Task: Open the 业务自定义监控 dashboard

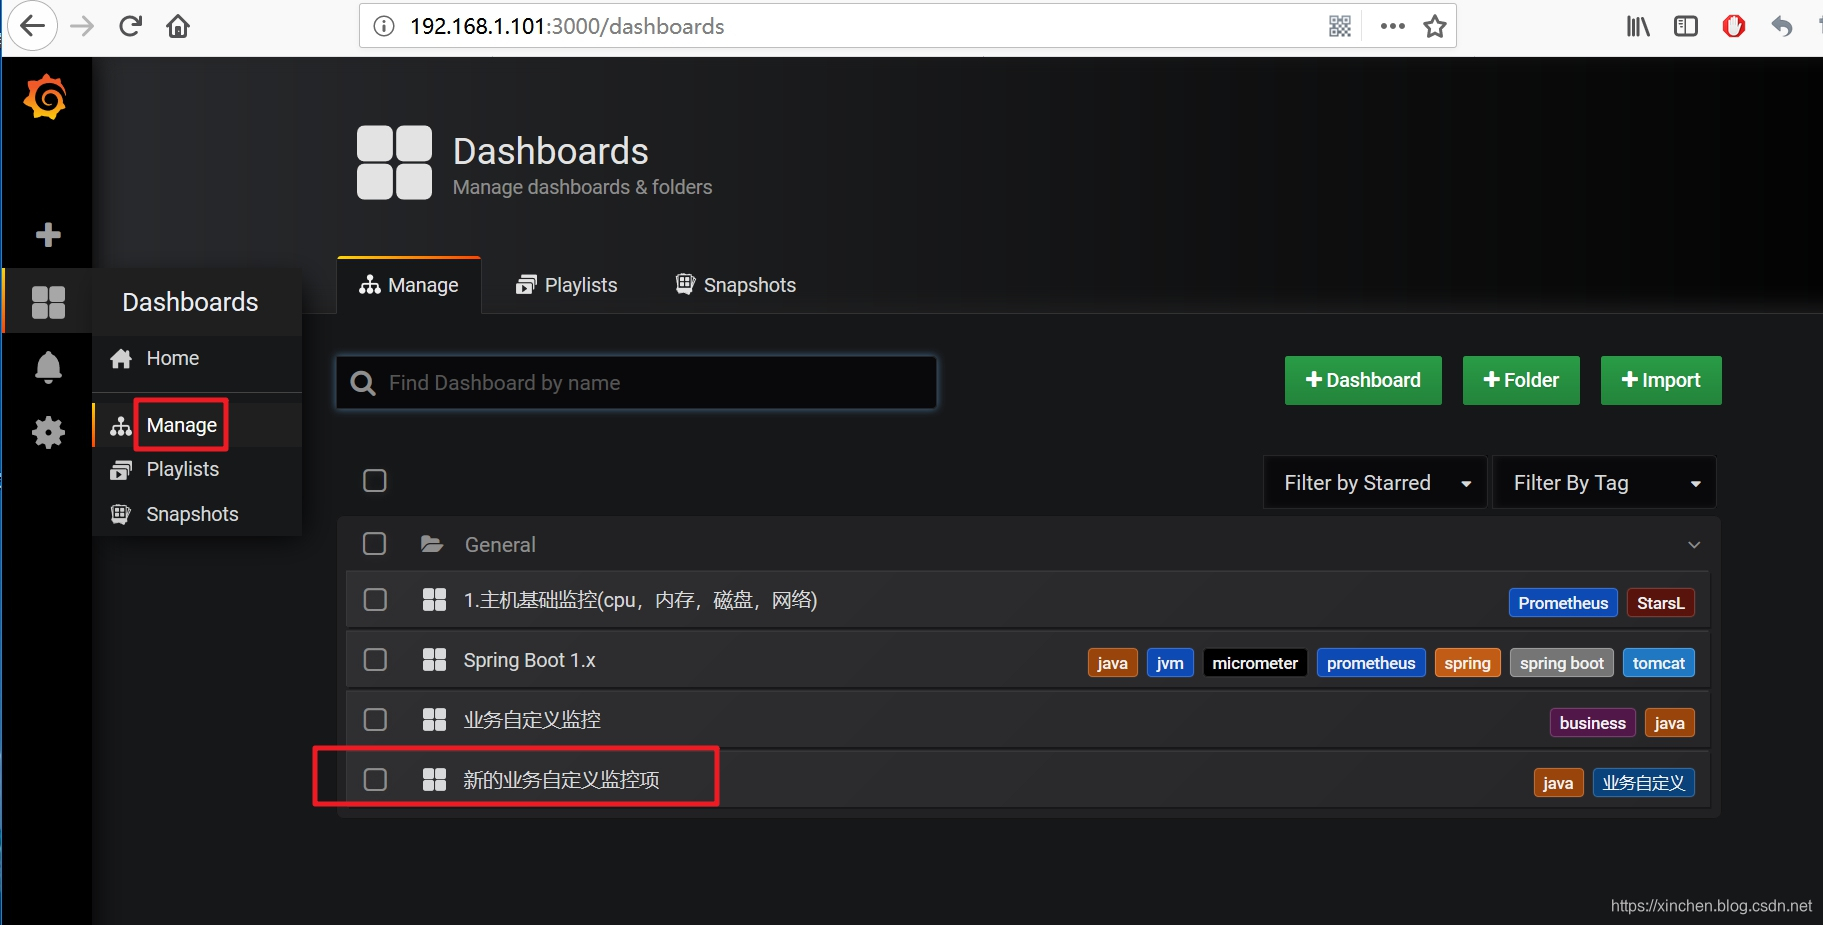Action: 532,720
